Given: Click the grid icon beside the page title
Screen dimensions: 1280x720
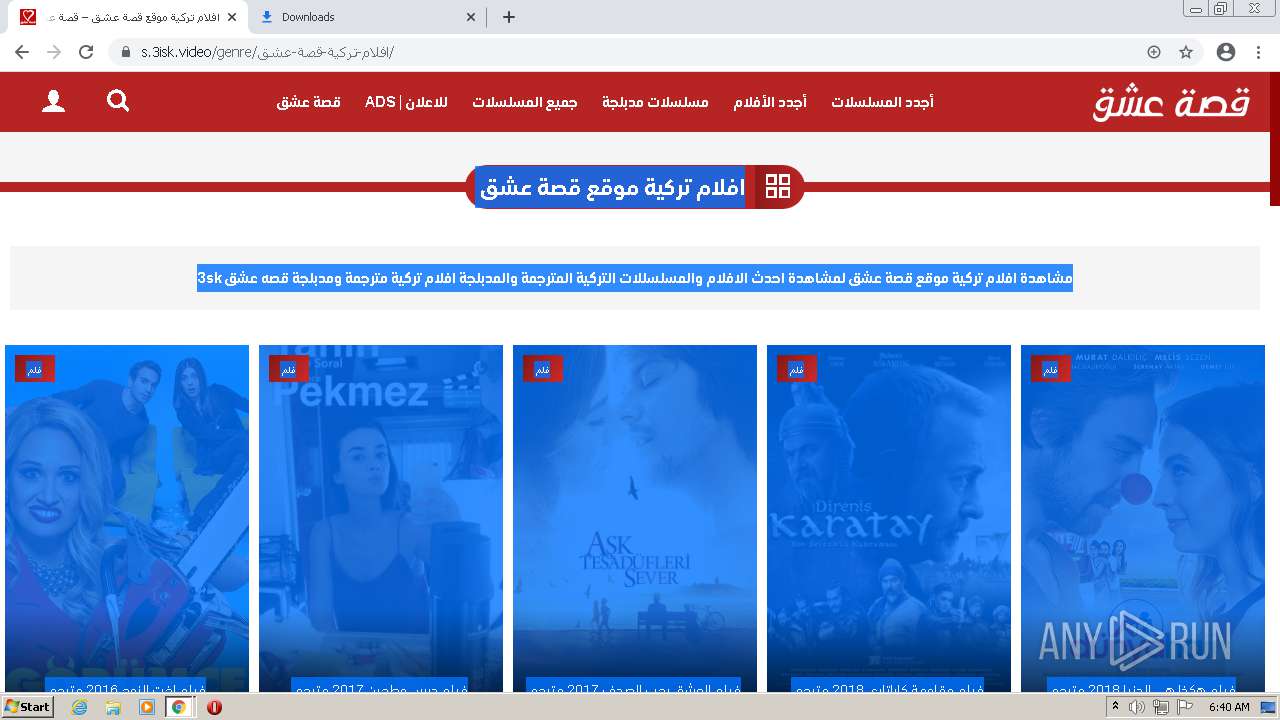Looking at the screenshot, I should [x=777, y=186].
